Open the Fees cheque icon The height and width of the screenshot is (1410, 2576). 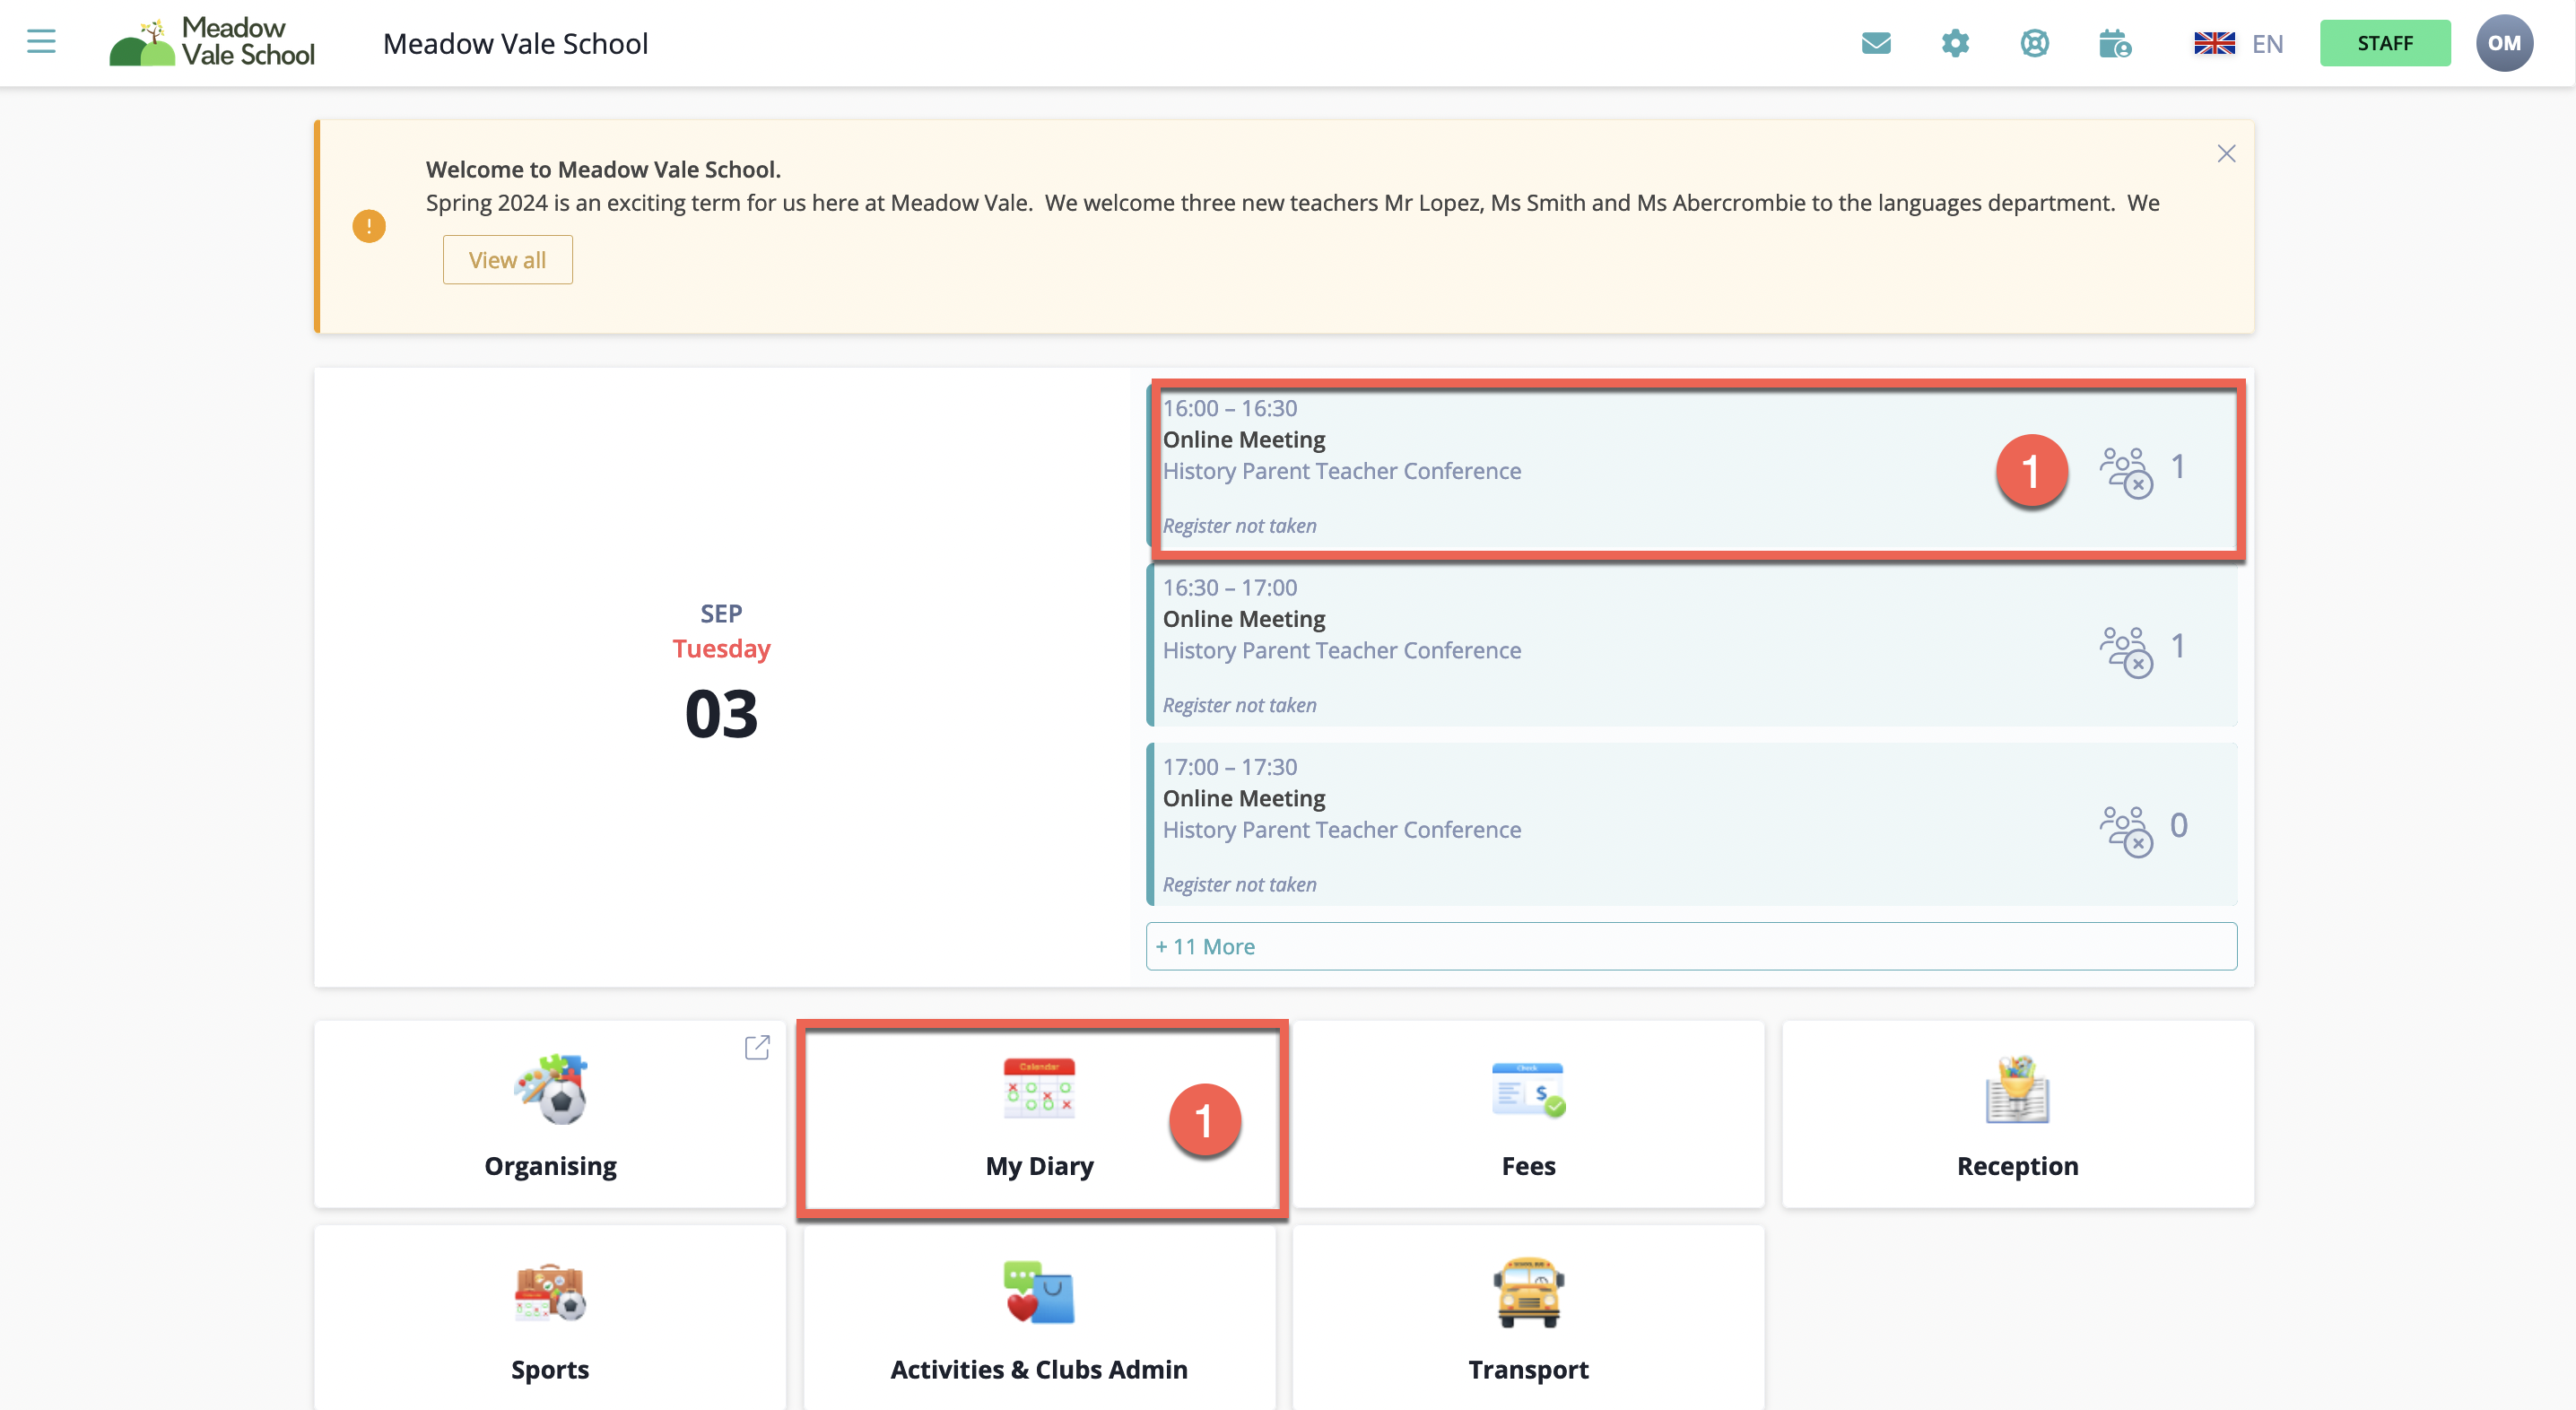tap(1528, 1090)
